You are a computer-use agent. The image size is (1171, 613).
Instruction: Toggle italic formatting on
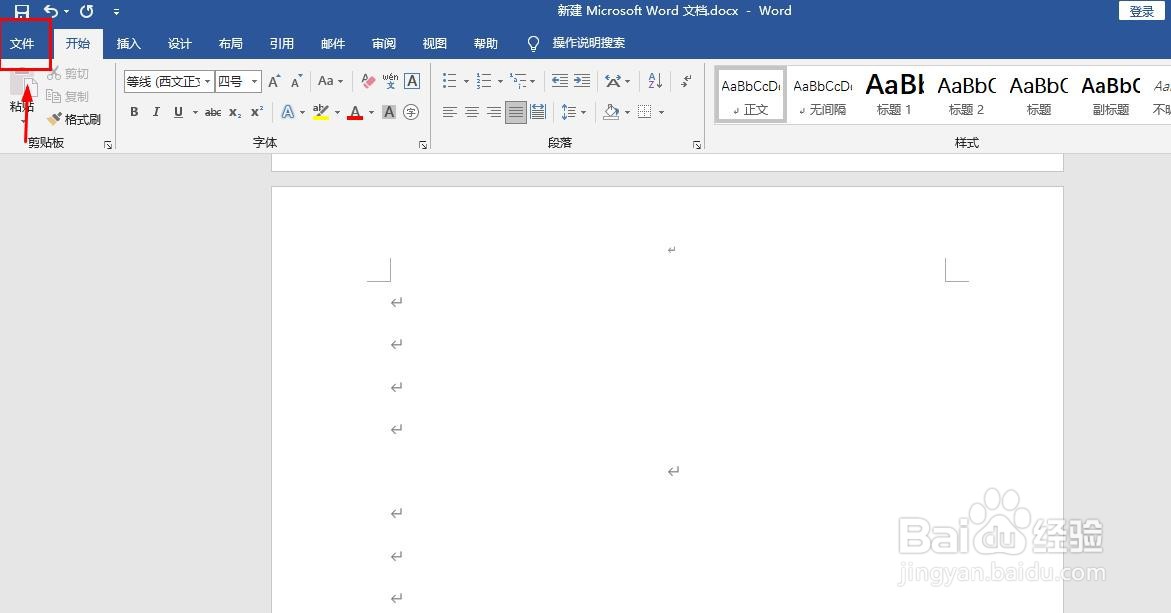coord(156,112)
